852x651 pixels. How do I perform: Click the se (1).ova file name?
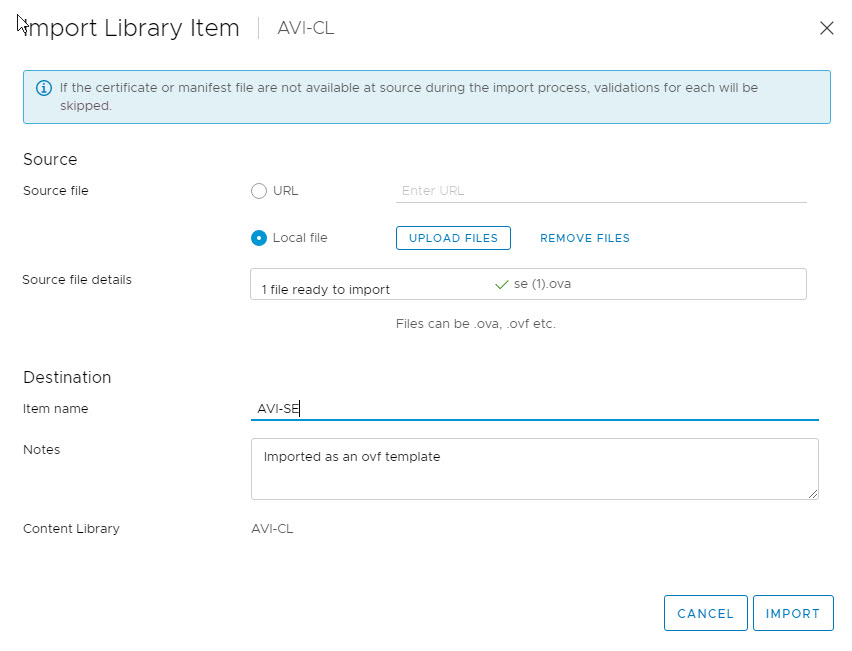(x=542, y=284)
